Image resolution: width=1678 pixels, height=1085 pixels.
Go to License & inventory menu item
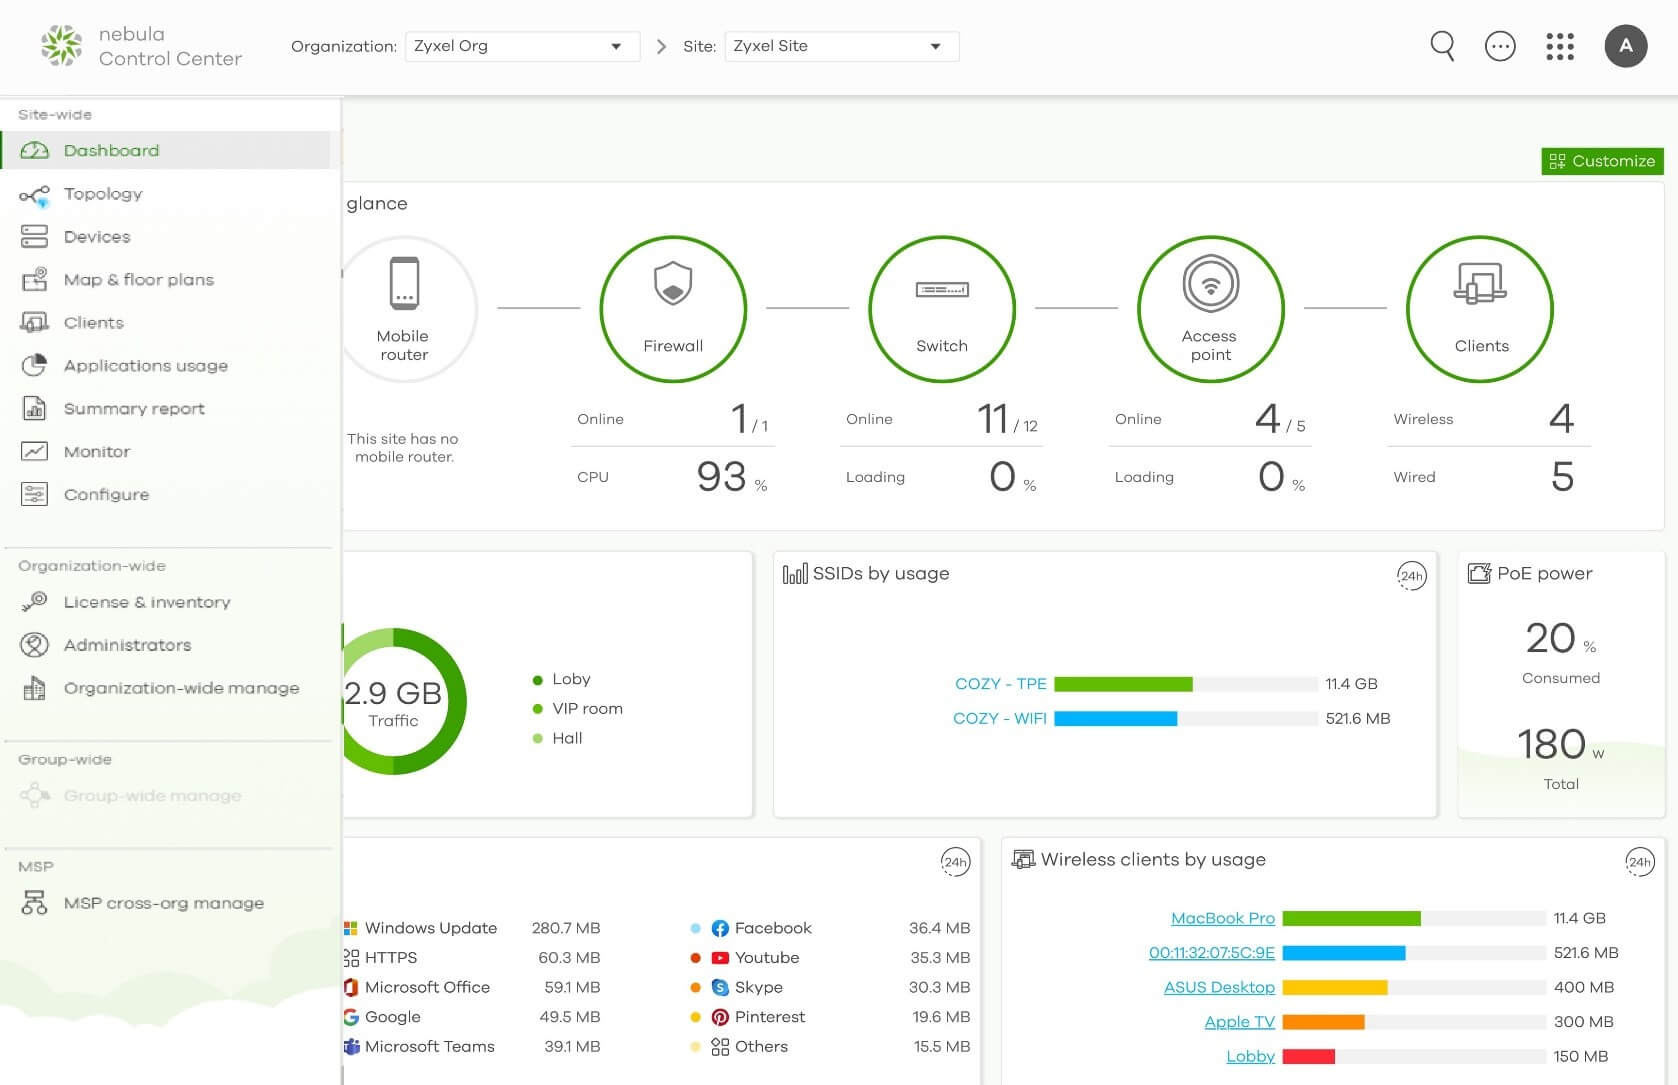[x=147, y=602]
